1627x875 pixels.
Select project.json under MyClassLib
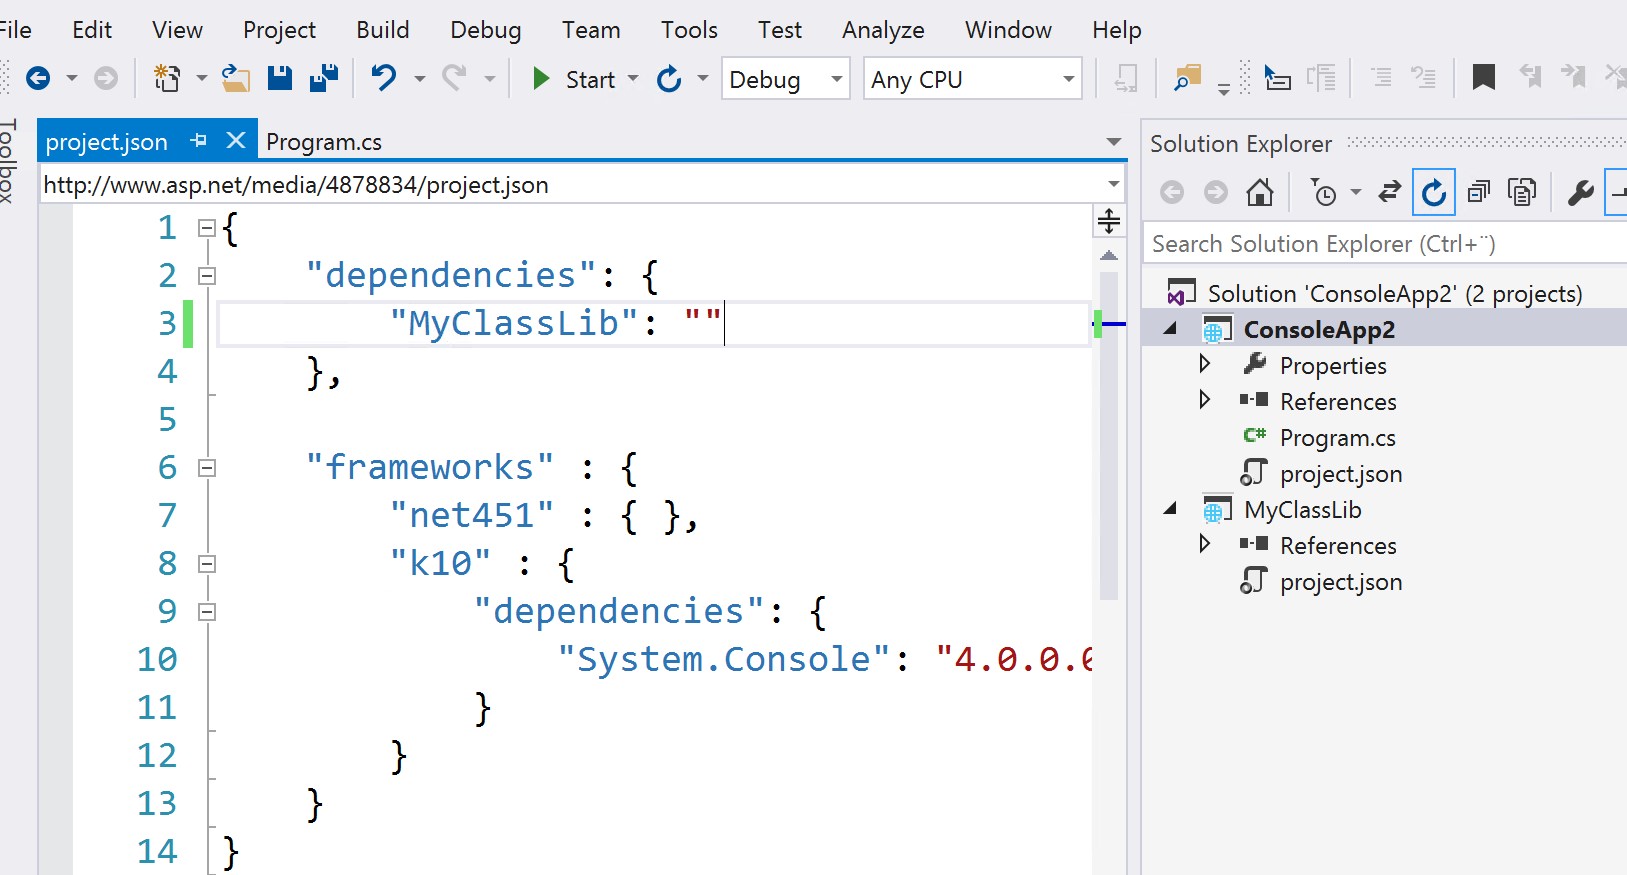point(1341,582)
